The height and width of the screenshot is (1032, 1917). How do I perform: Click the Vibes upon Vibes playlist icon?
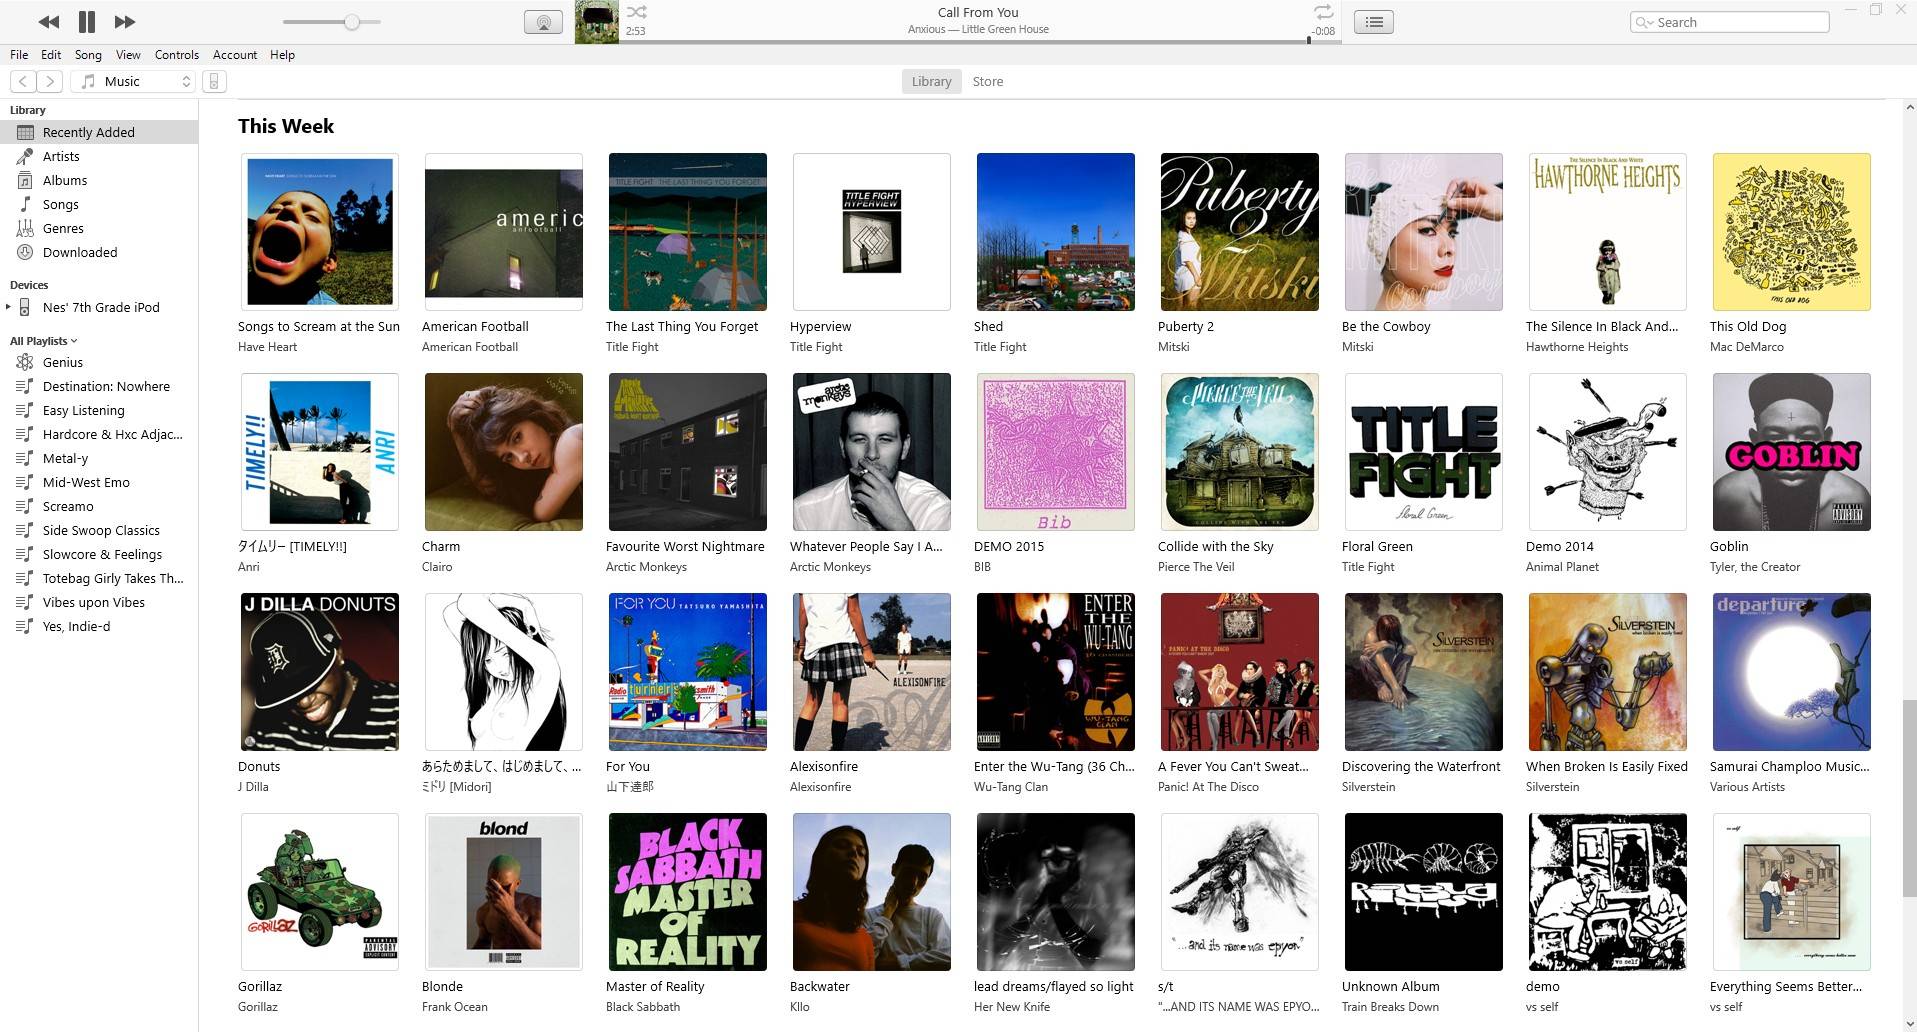(25, 602)
